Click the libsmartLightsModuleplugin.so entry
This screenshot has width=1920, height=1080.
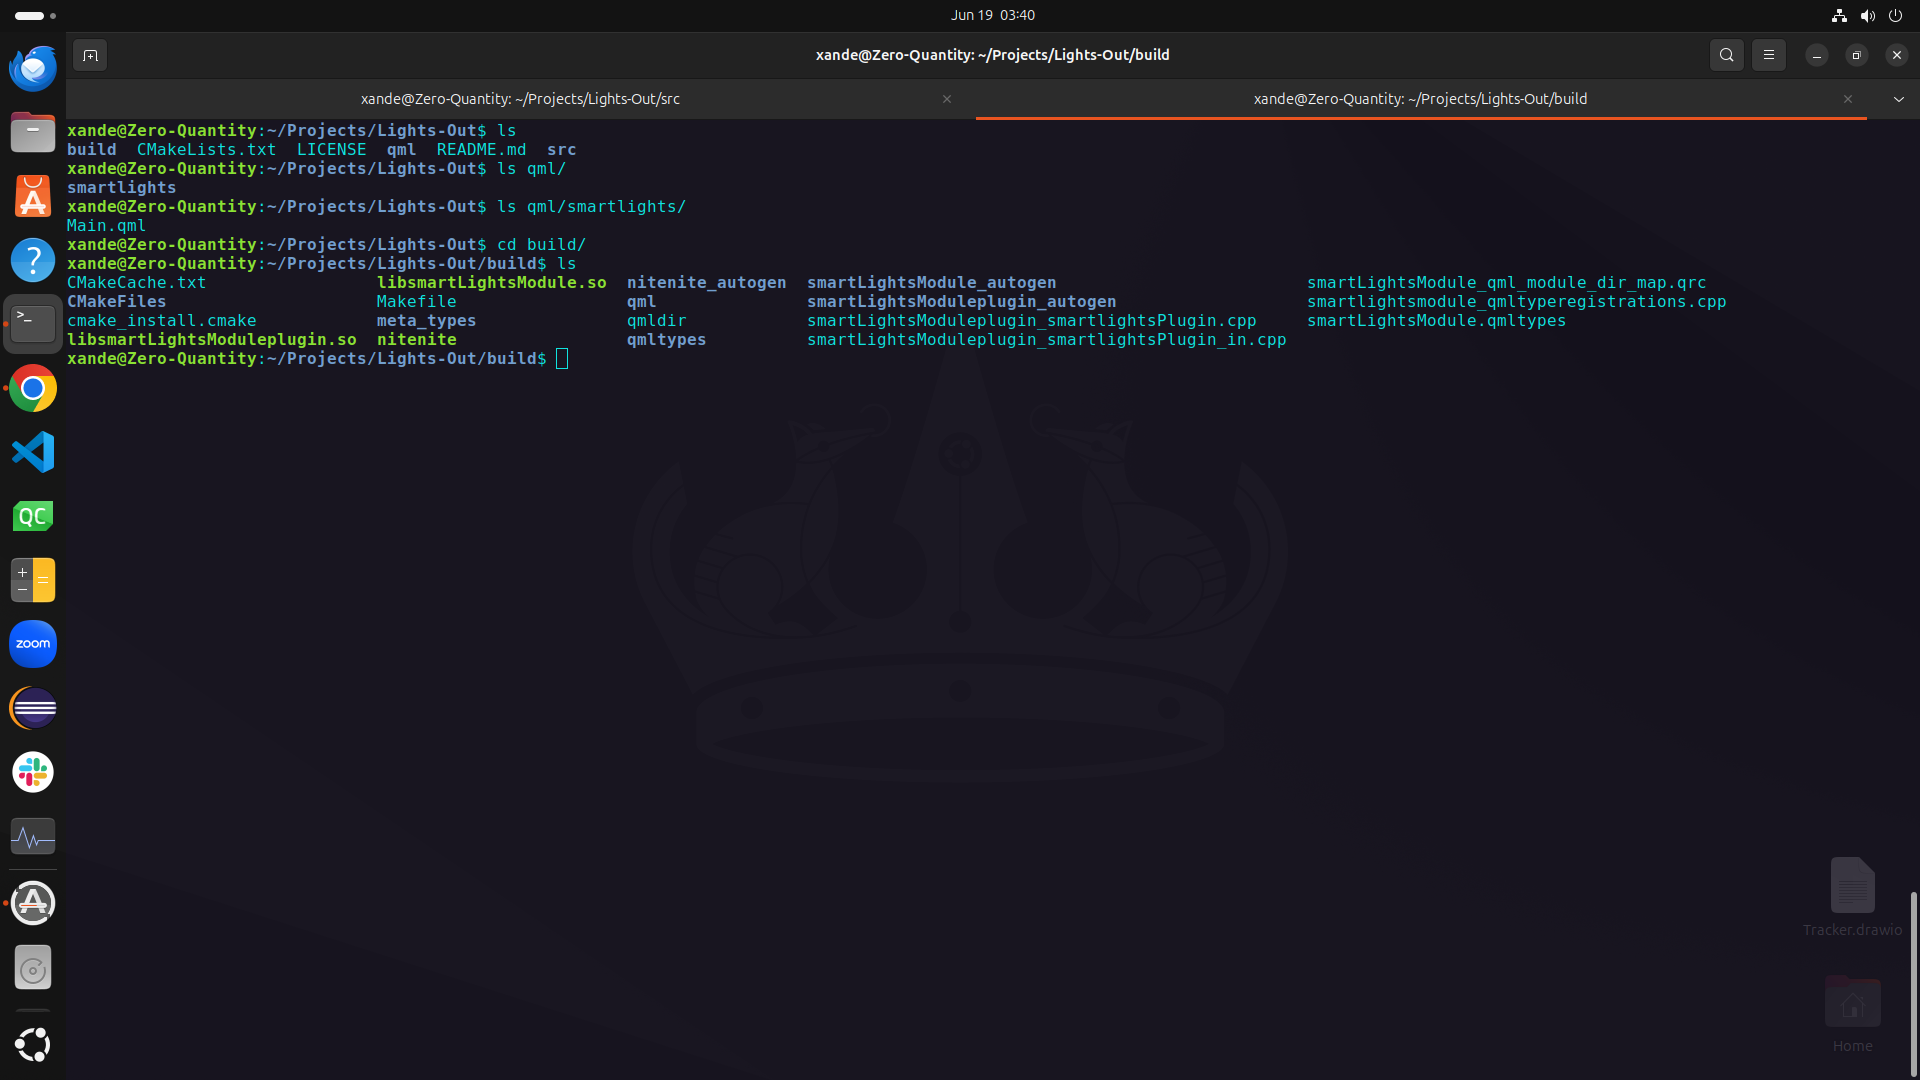pos(212,340)
